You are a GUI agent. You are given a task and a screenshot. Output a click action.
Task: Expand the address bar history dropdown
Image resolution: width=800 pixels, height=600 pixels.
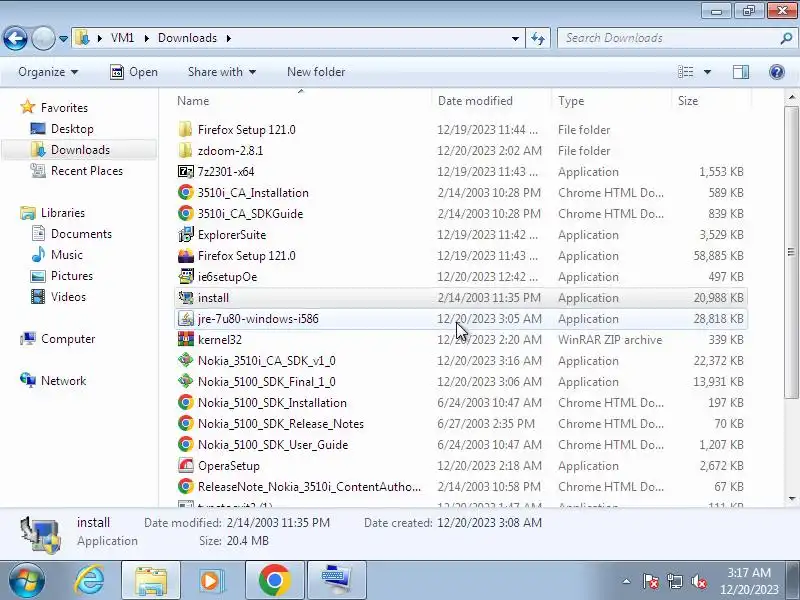515,38
